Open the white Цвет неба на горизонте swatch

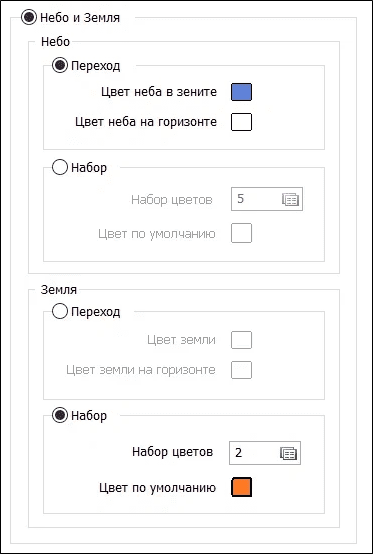(241, 122)
